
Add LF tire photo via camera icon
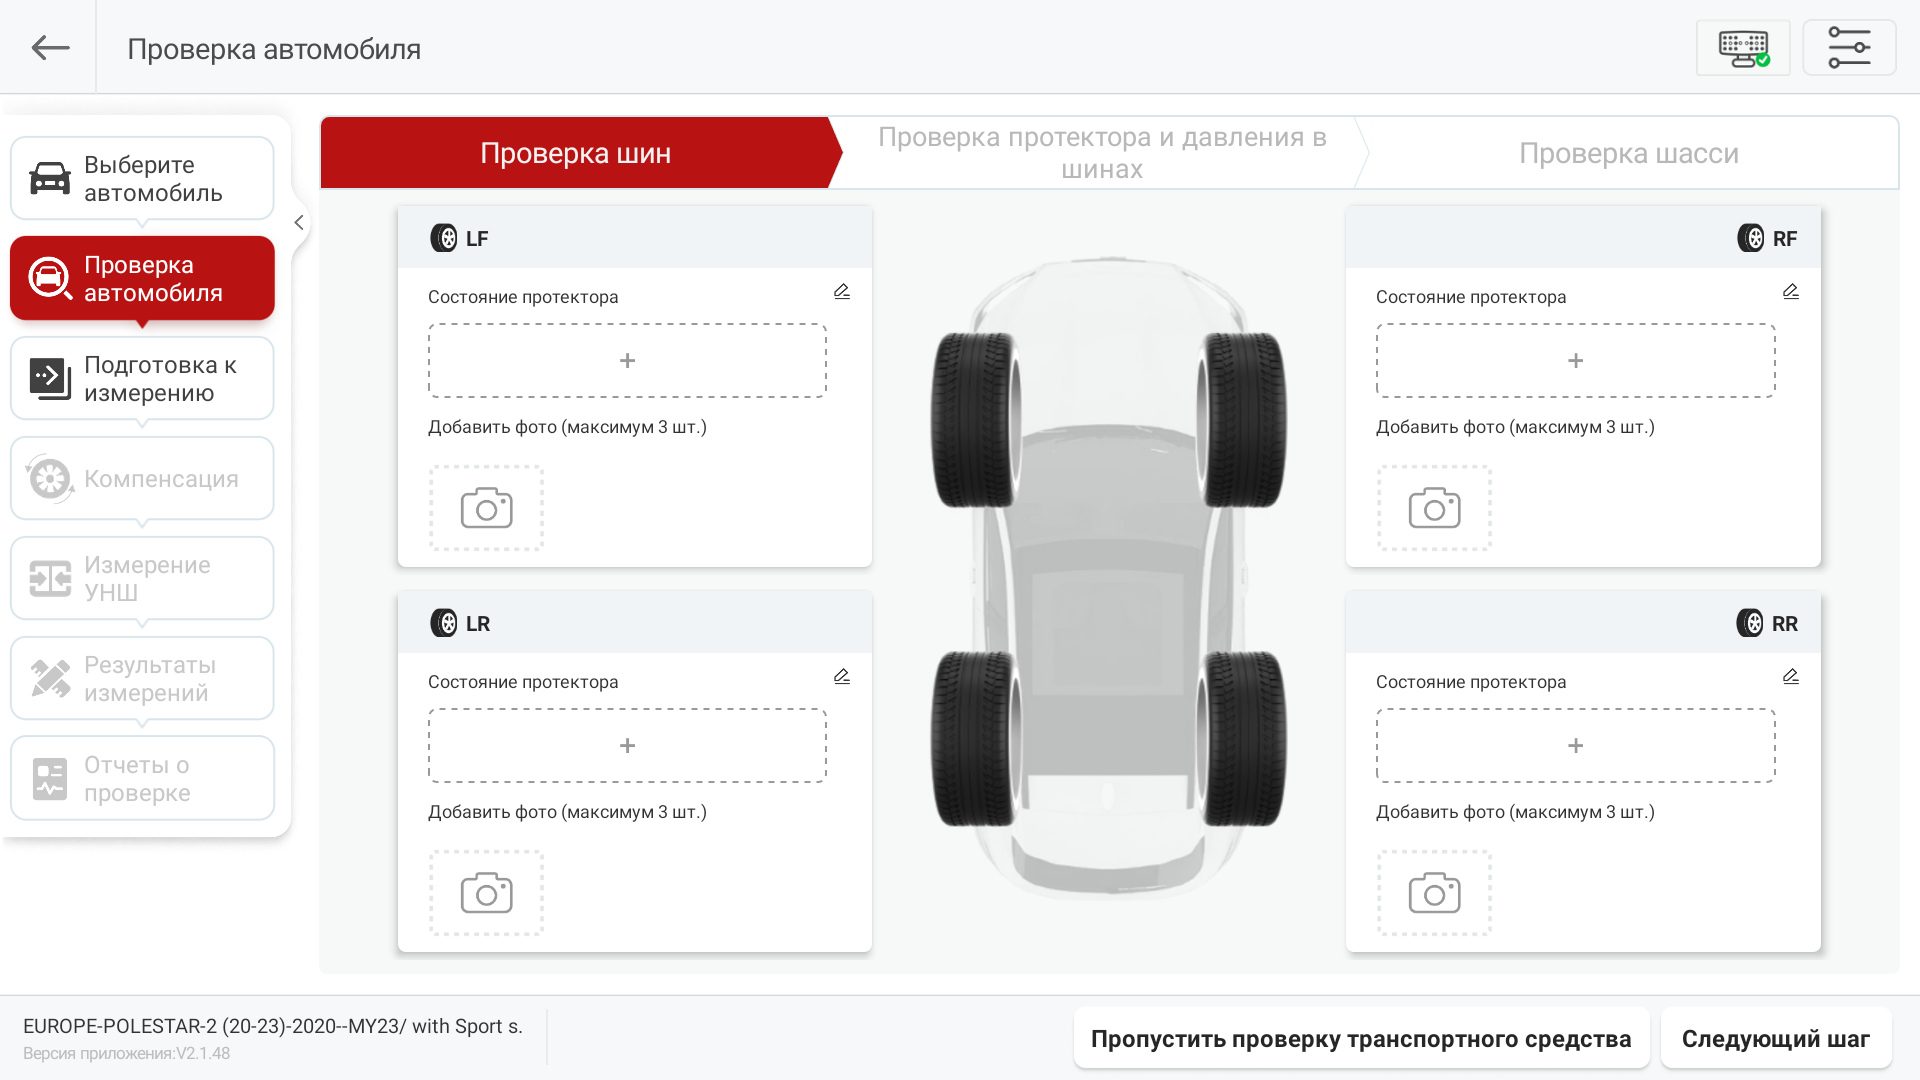click(487, 508)
